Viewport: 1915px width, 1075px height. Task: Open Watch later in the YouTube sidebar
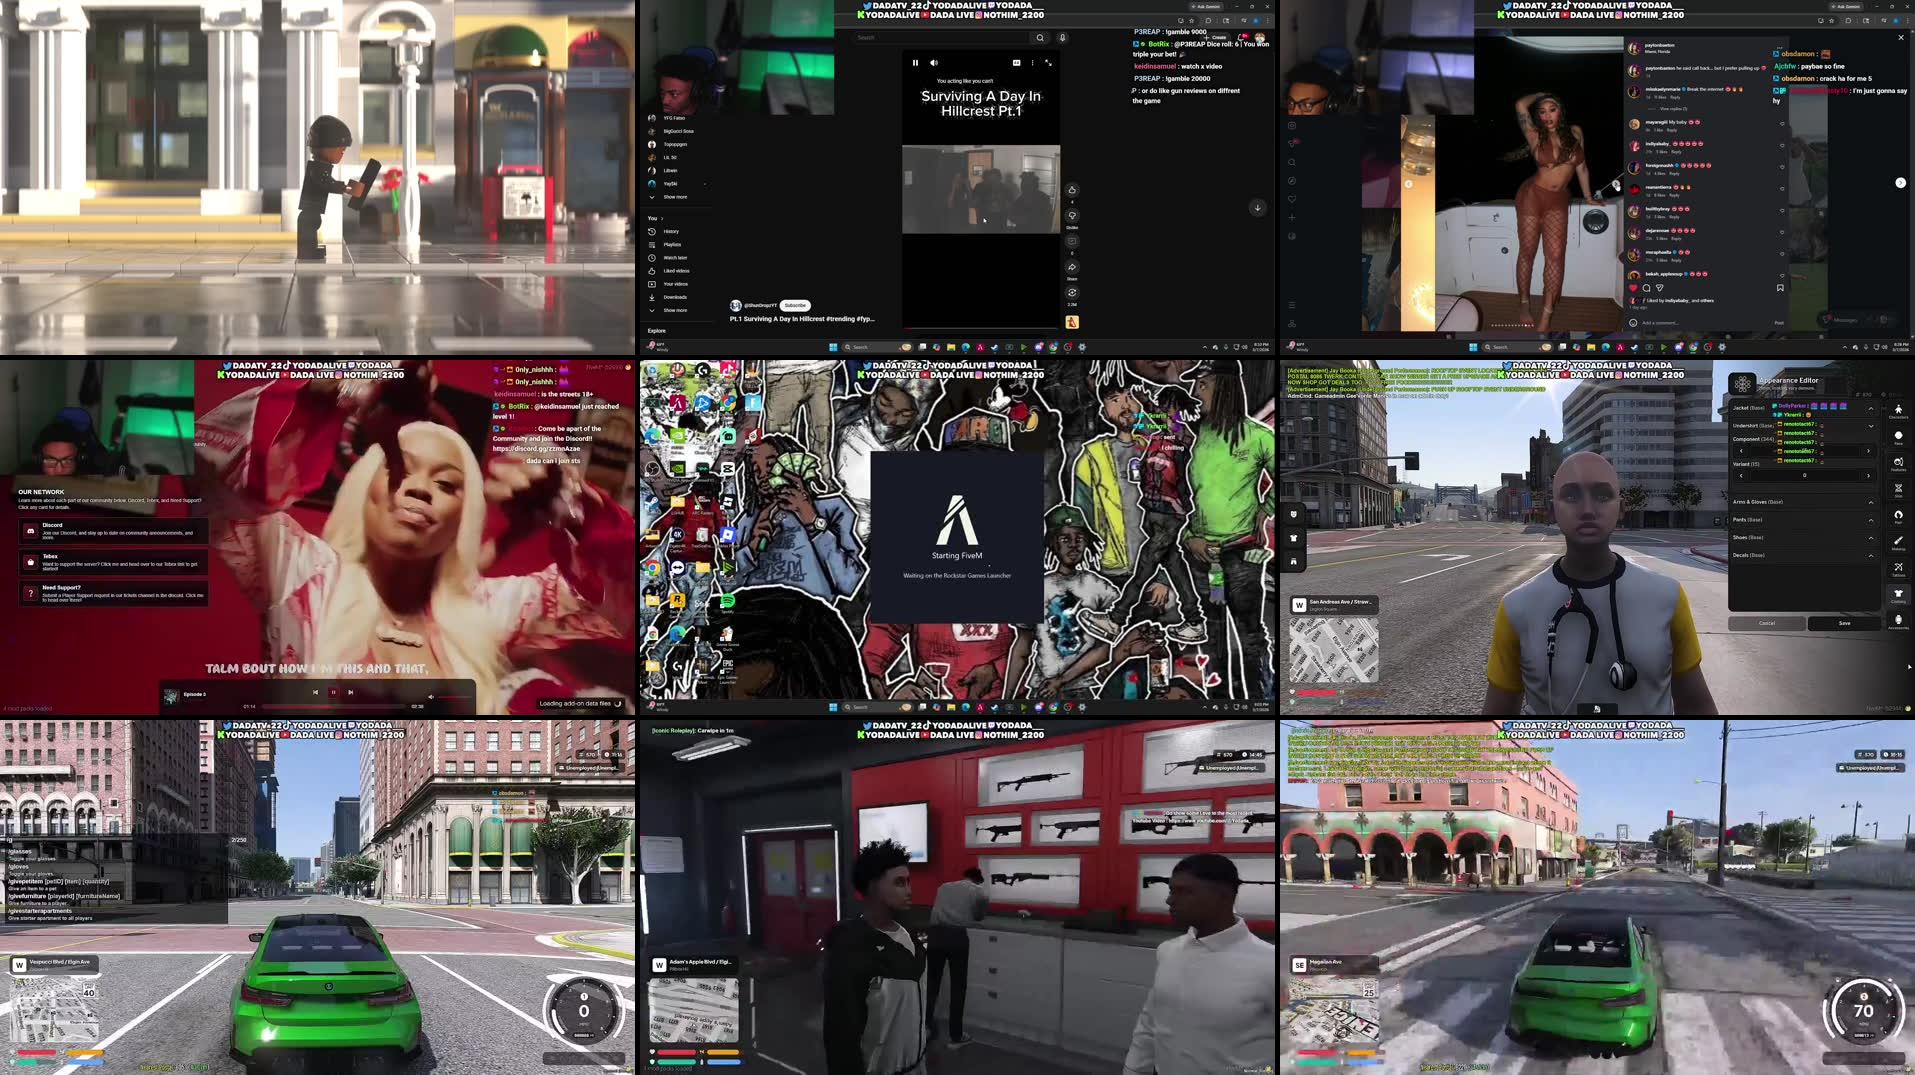(x=675, y=258)
